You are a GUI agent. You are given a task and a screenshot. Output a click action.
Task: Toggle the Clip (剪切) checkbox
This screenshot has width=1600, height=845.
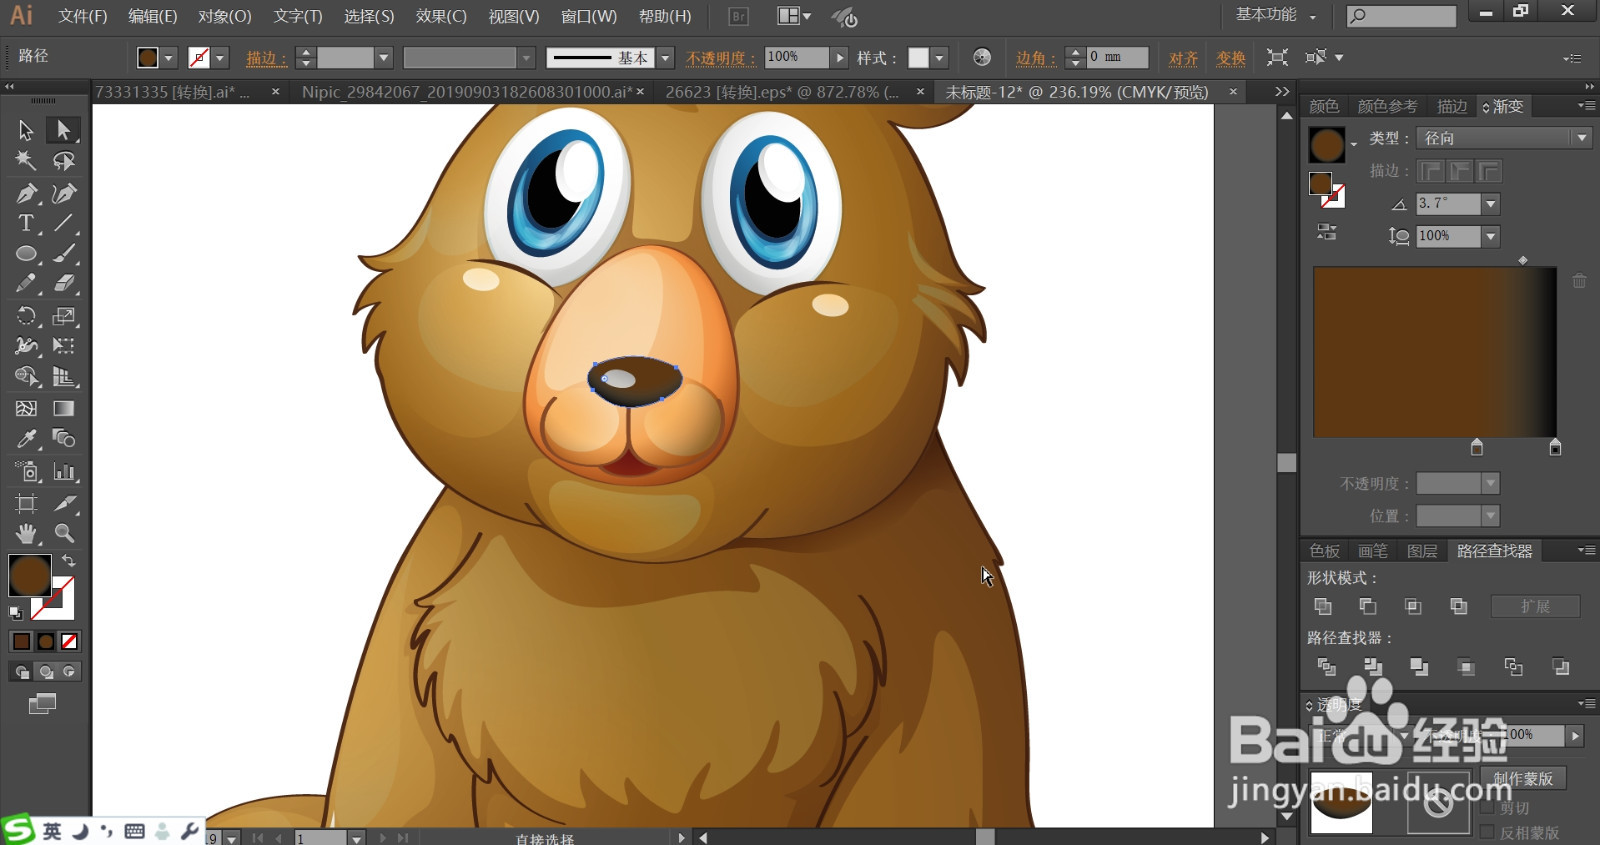click(x=1487, y=808)
